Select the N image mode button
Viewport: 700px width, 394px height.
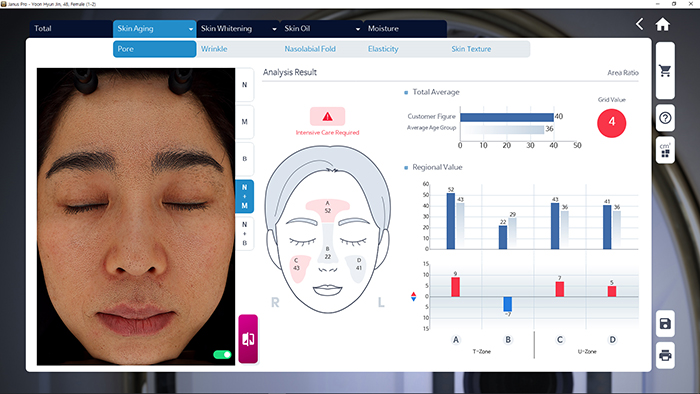245,85
